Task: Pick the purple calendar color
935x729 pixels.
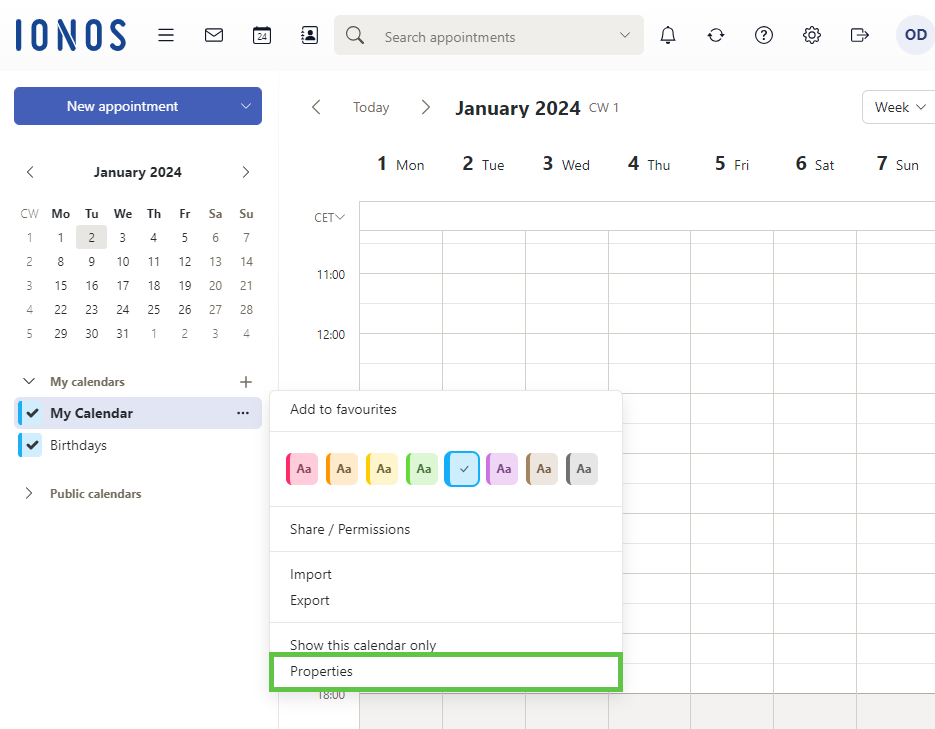Action: click(x=501, y=469)
